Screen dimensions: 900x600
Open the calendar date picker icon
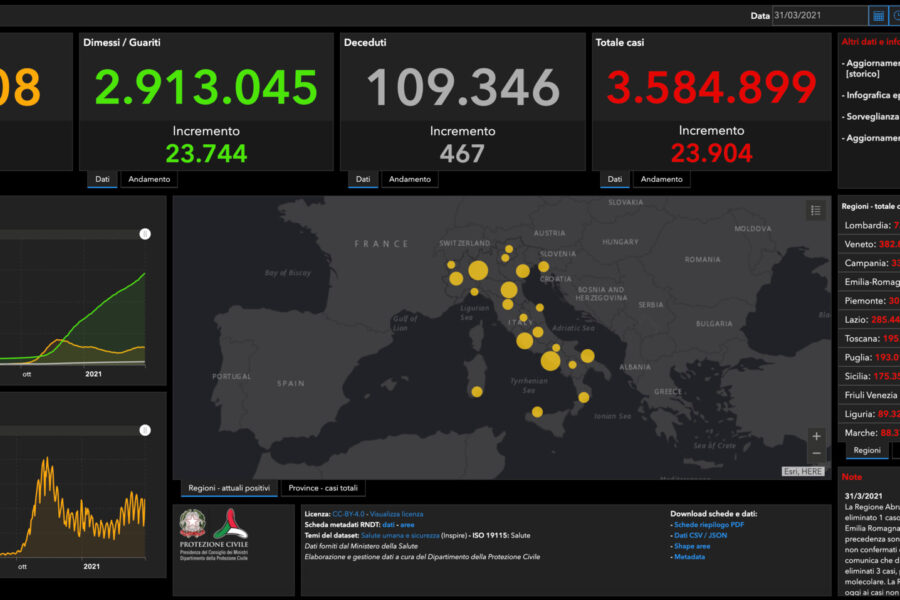click(878, 16)
